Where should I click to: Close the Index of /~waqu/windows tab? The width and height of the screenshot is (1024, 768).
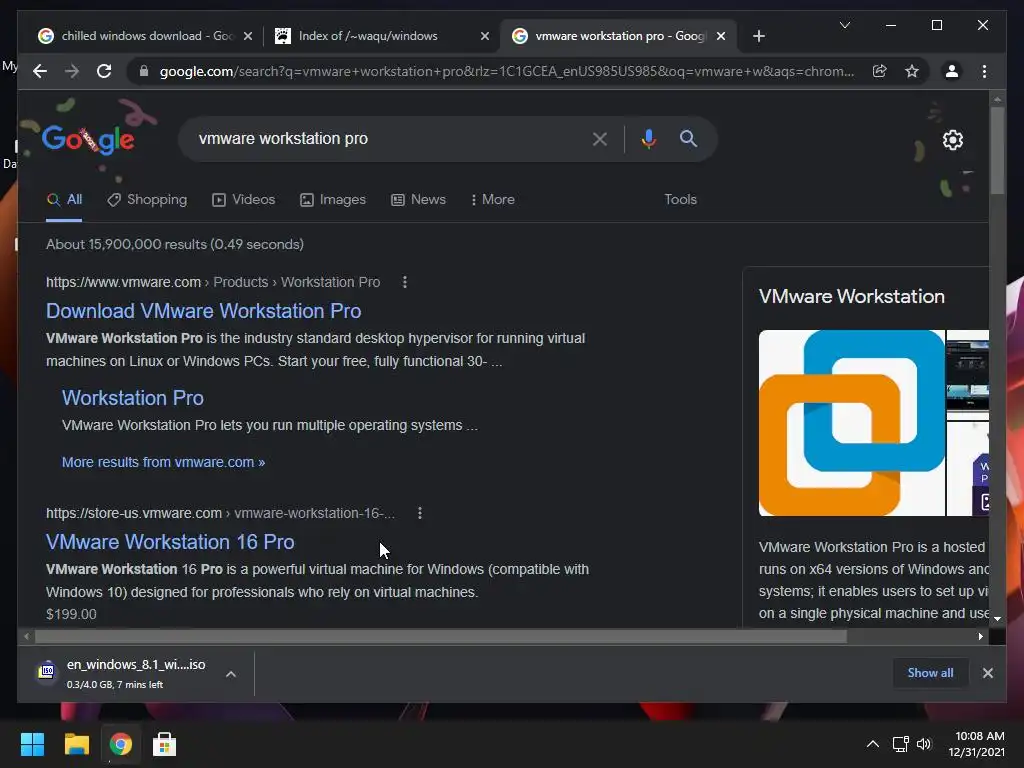pyautogui.click(x=485, y=36)
